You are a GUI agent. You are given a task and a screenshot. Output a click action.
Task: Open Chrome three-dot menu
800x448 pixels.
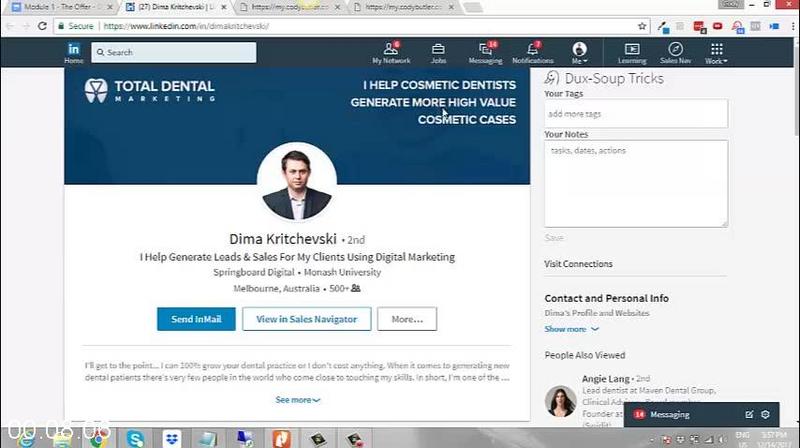tap(793, 26)
